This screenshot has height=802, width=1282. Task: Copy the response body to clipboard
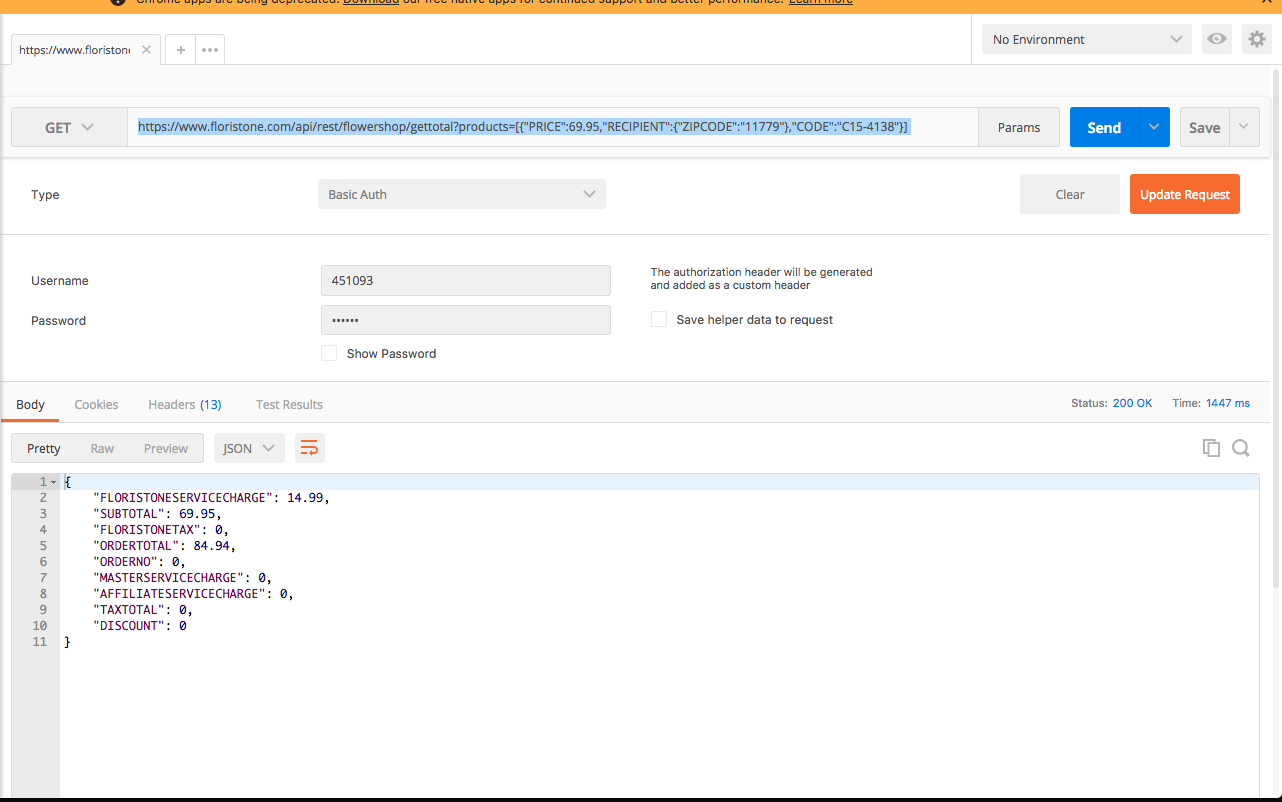pyautogui.click(x=1211, y=448)
